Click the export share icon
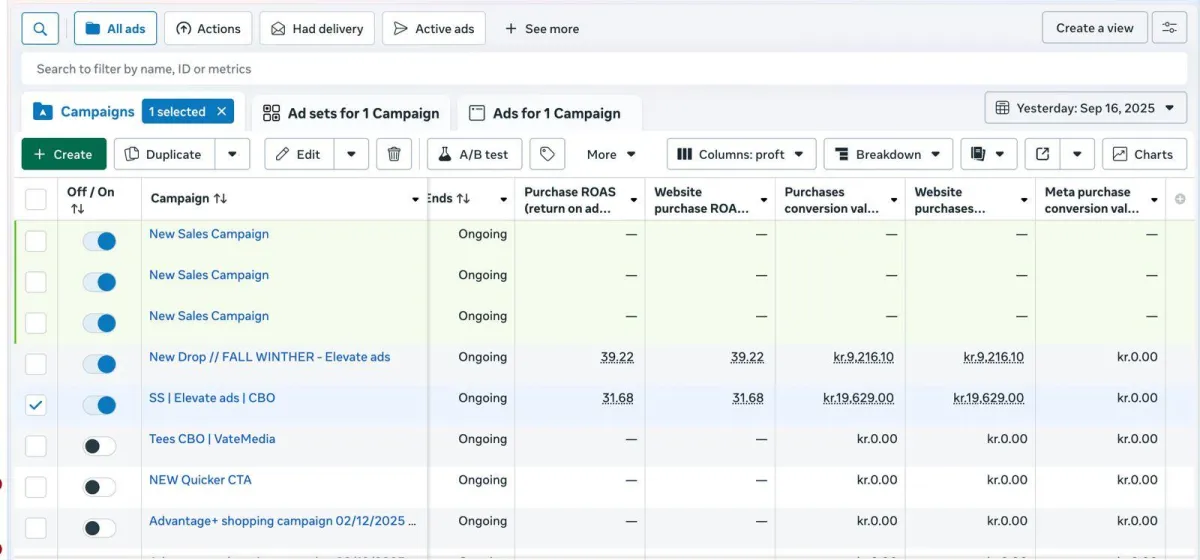 tap(1043, 154)
